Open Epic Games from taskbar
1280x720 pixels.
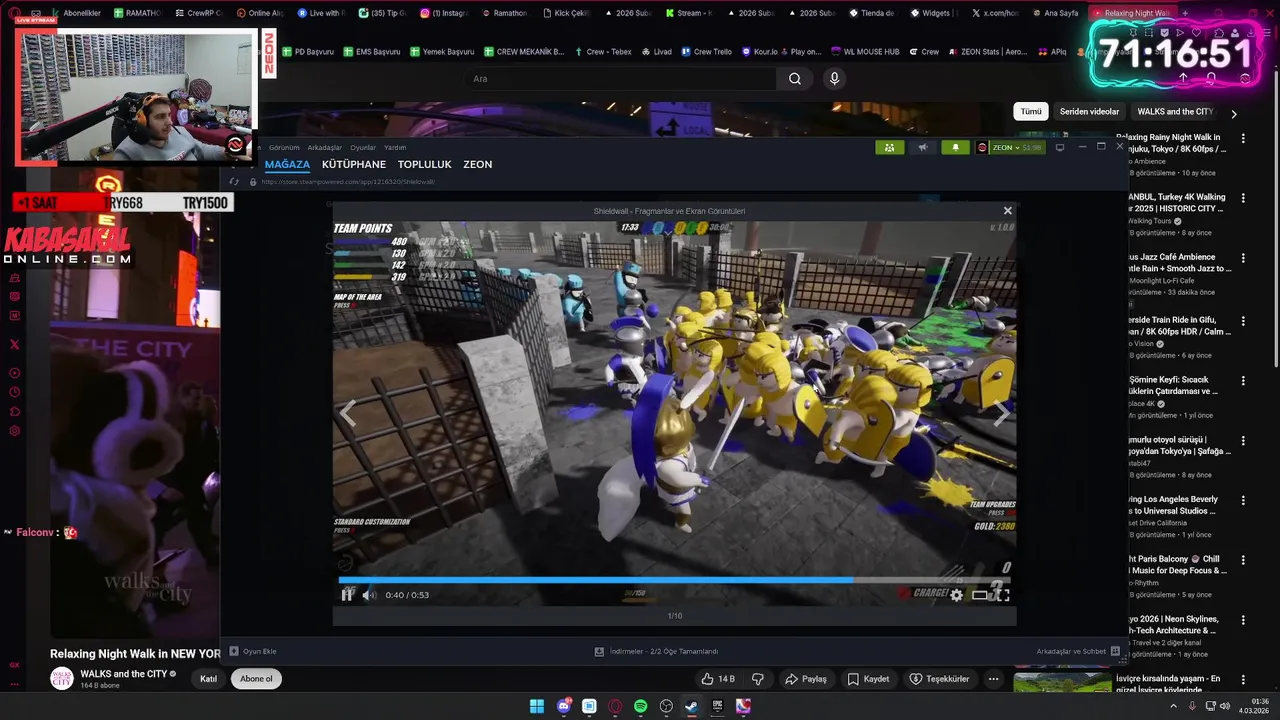point(718,706)
